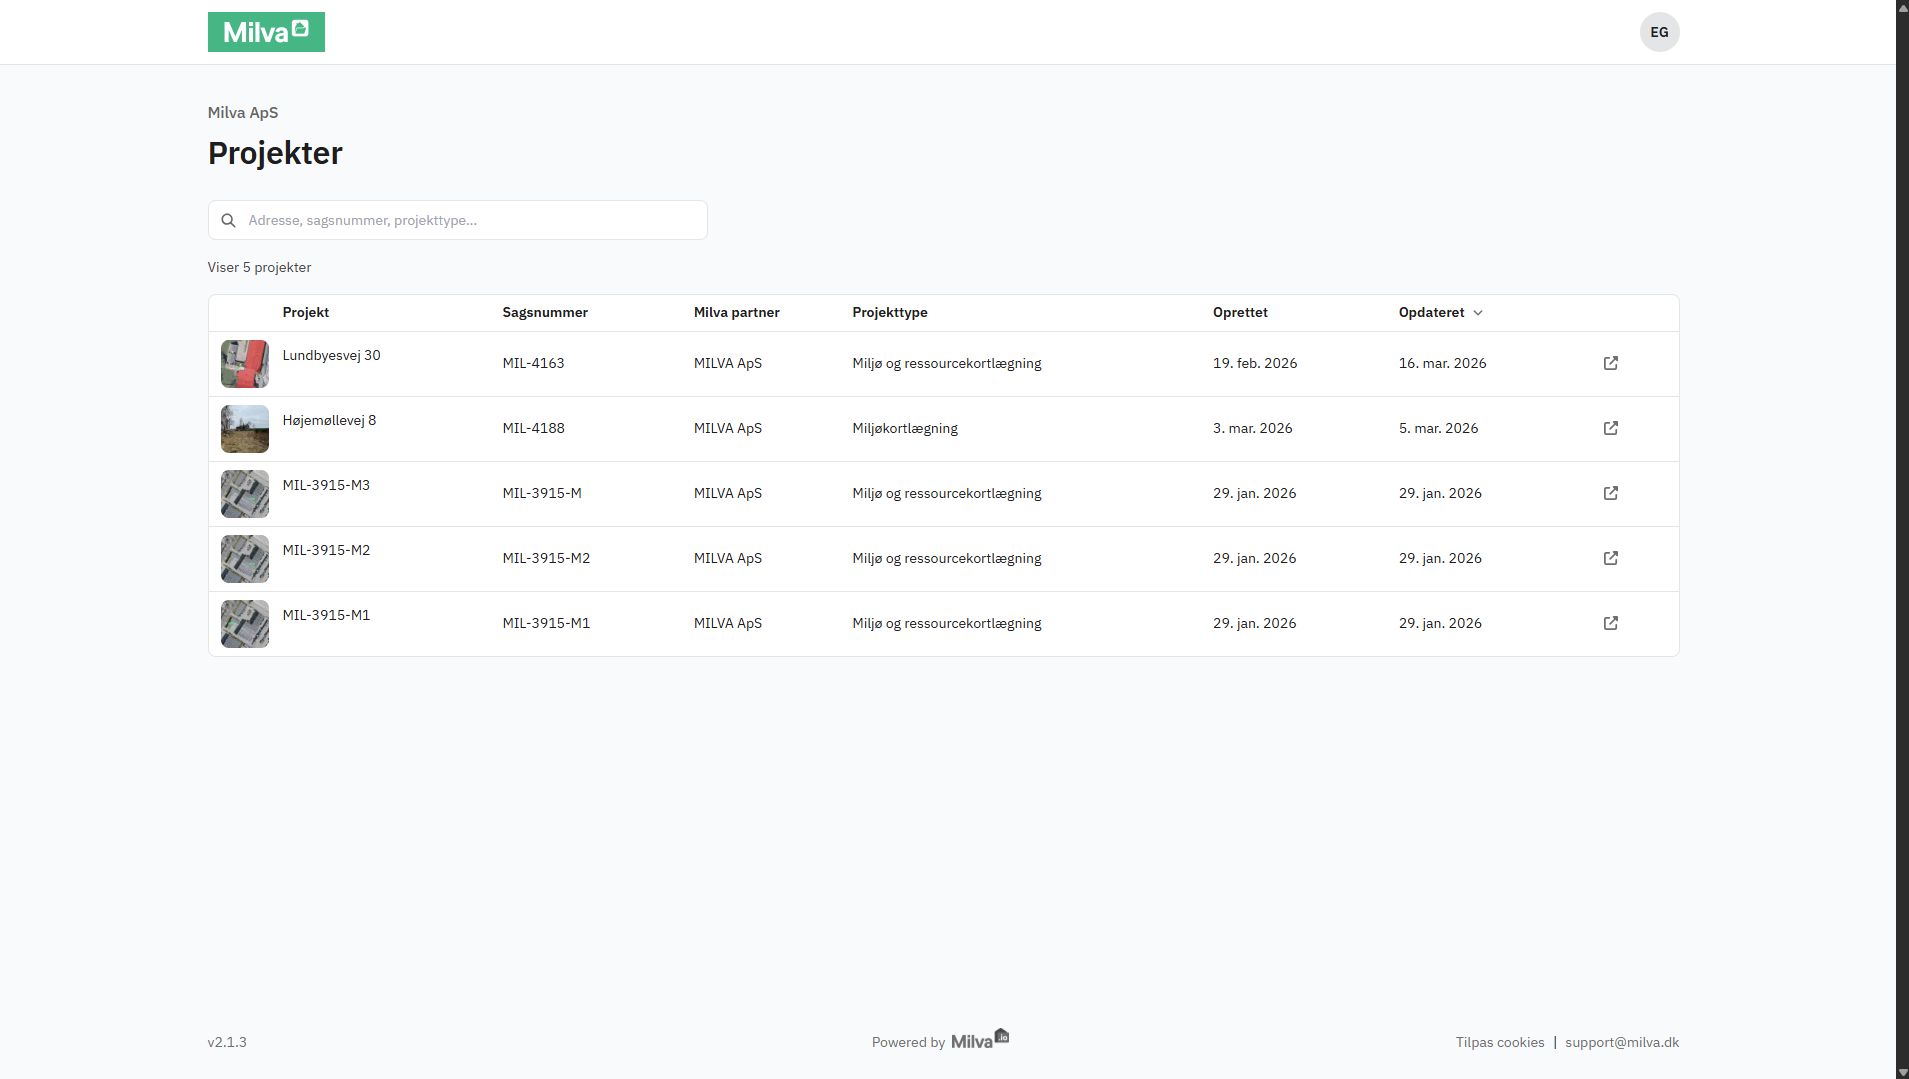The width and height of the screenshot is (1909, 1079).
Task: Click the Milva logo in header
Action: click(x=266, y=32)
